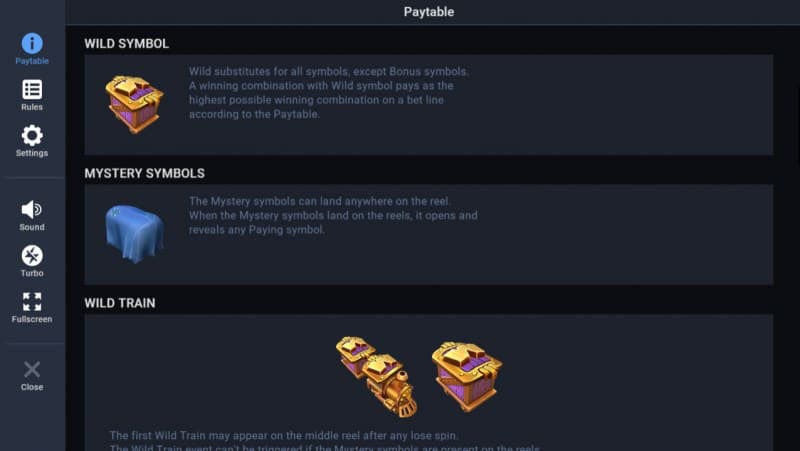
Task: Mute the game Sound
Action: [x=32, y=215]
